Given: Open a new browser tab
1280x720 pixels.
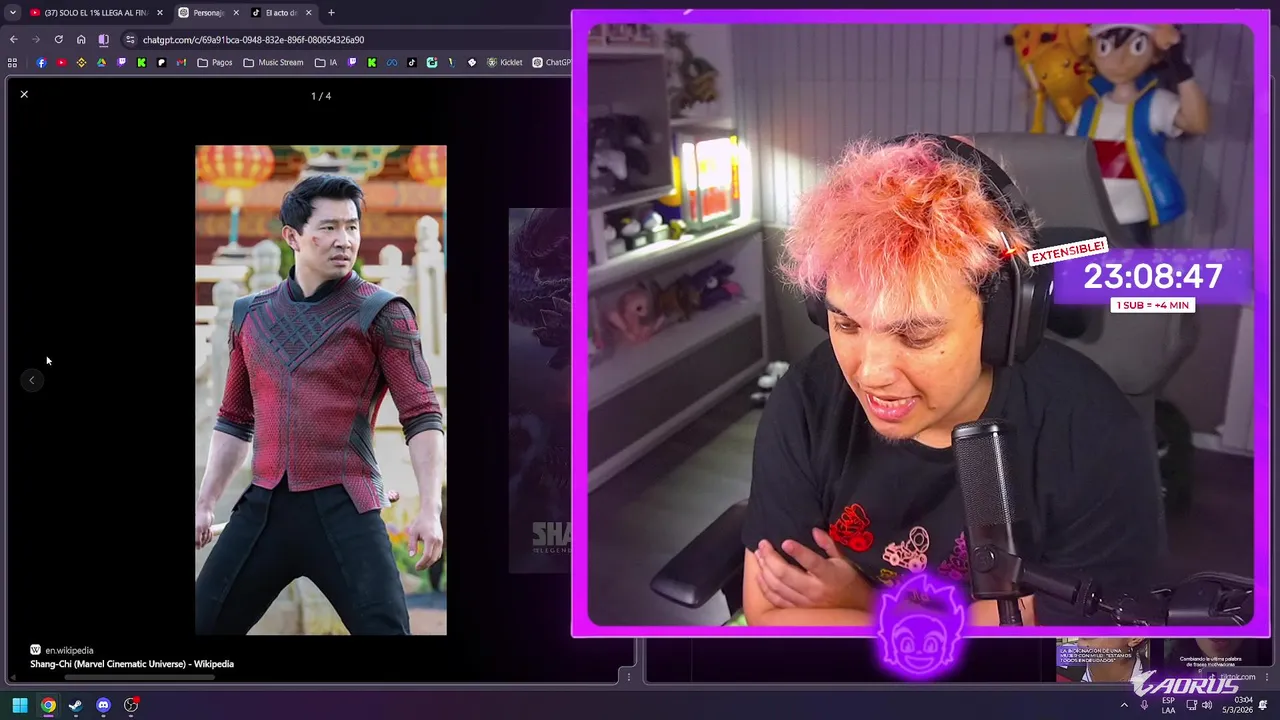Looking at the screenshot, I should pos(331,13).
